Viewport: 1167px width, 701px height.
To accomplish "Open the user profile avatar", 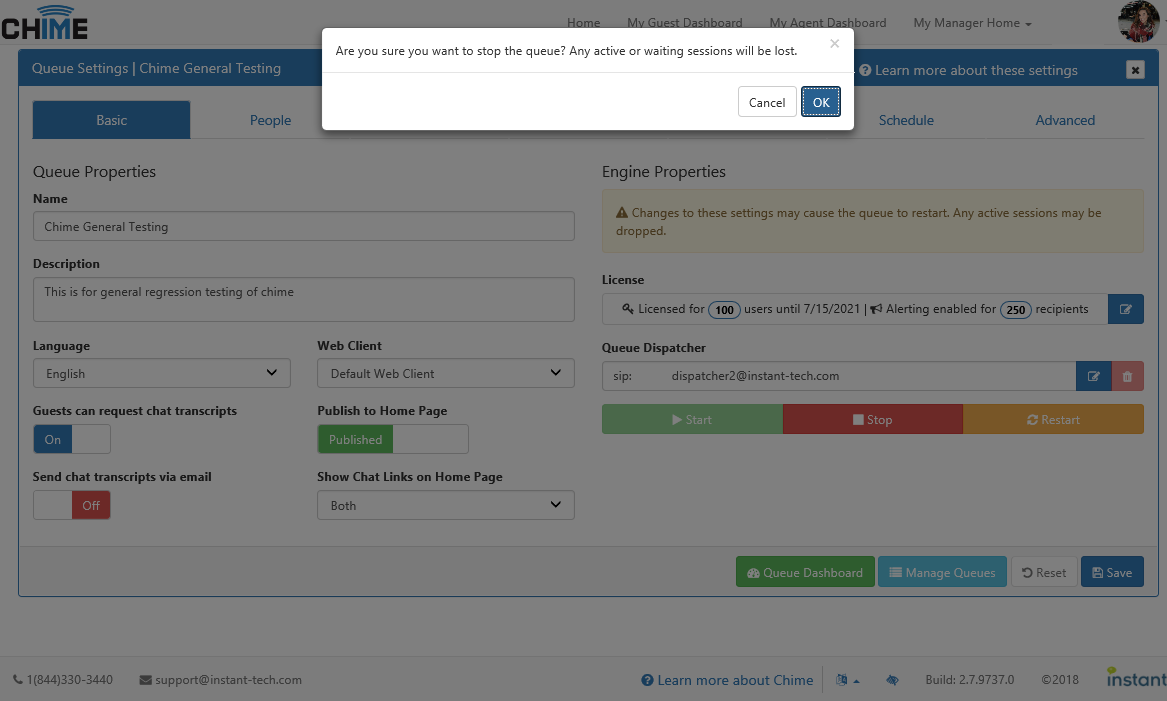I will pyautogui.click(x=1138, y=22).
